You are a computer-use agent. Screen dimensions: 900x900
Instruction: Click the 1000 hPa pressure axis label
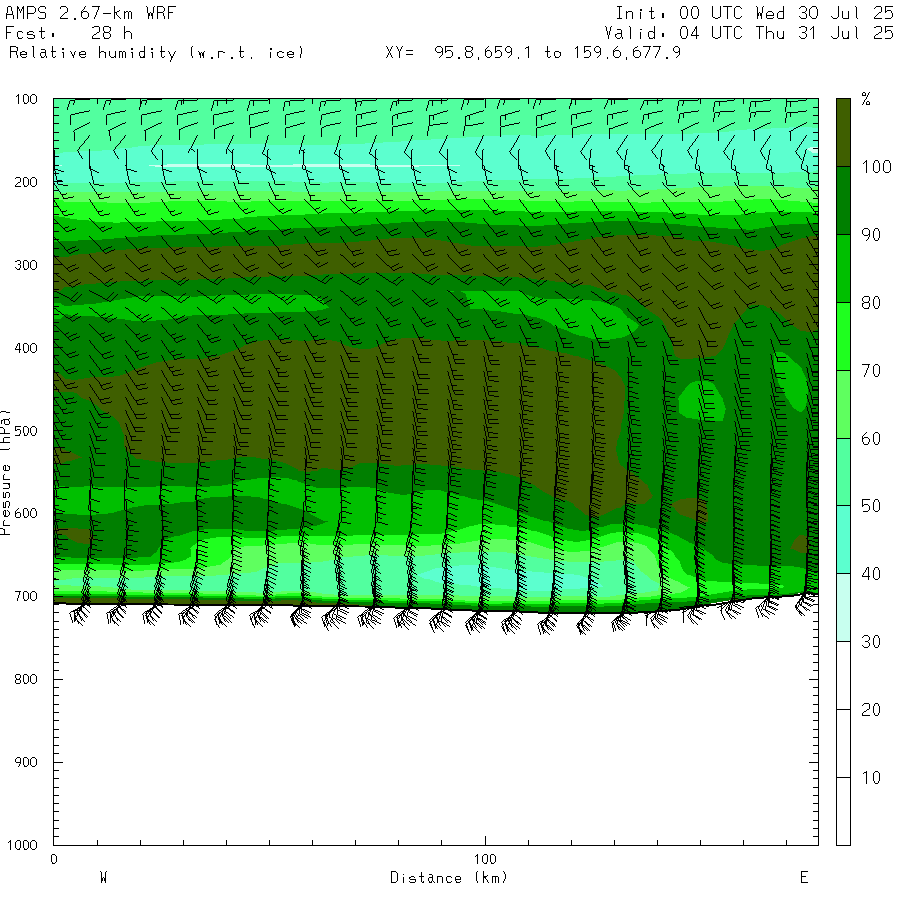pos(22,845)
